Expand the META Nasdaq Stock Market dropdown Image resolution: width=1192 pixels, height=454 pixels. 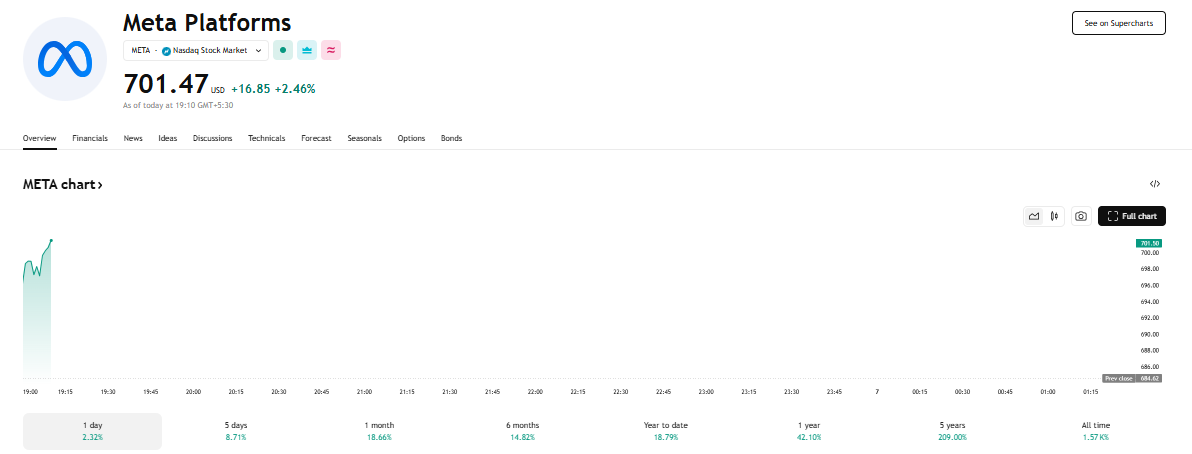point(195,50)
